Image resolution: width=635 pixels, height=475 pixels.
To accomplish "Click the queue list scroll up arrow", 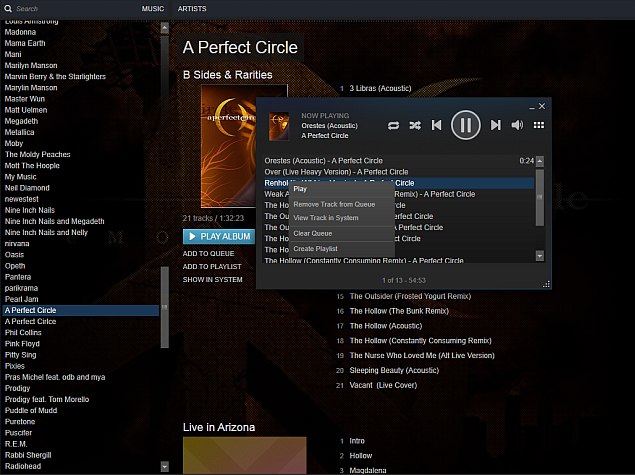I will tap(539, 162).
